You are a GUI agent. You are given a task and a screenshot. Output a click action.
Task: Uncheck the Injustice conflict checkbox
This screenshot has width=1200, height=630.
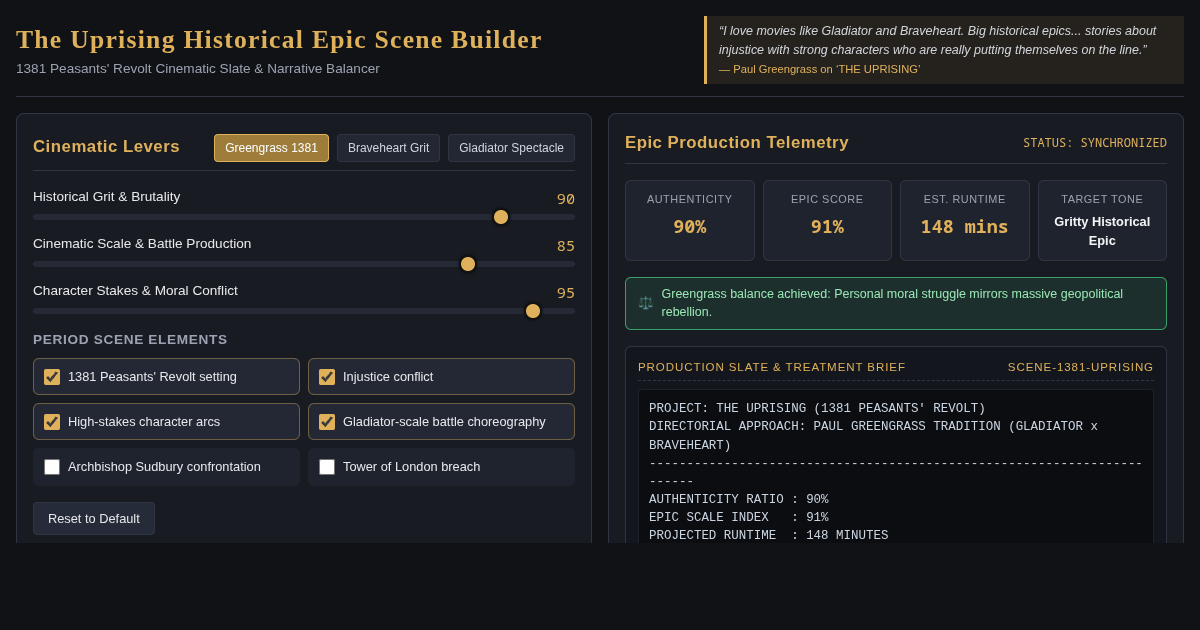pos(327,377)
